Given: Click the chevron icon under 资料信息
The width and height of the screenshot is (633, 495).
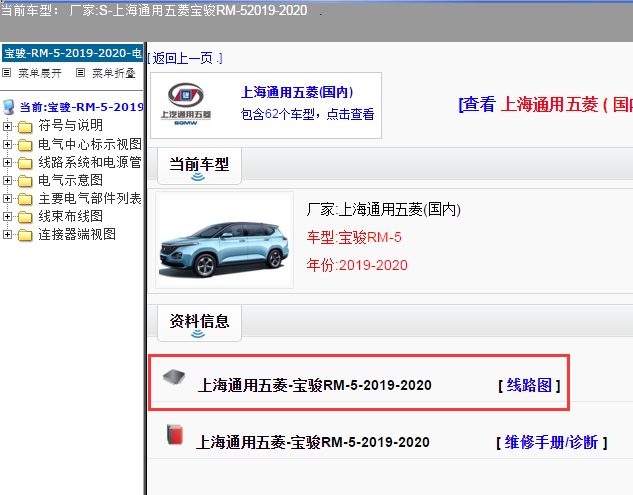Looking at the screenshot, I should pos(198,333).
